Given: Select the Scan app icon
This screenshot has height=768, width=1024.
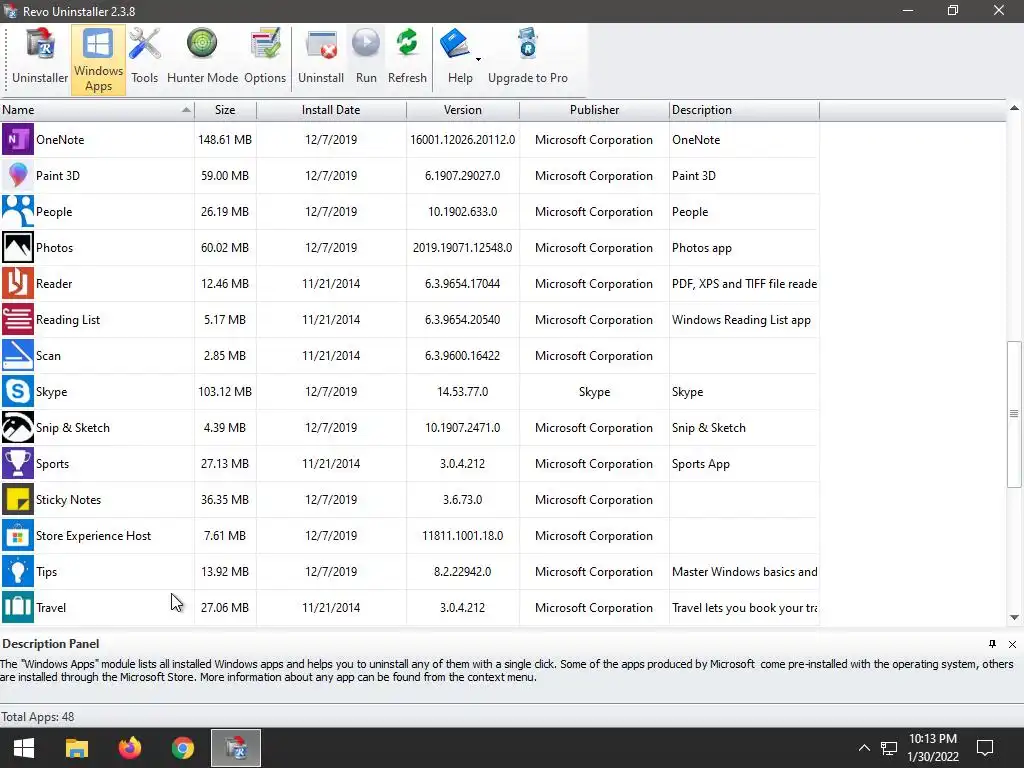Looking at the screenshot, I should pyautogui.click(x=18, y=355).
